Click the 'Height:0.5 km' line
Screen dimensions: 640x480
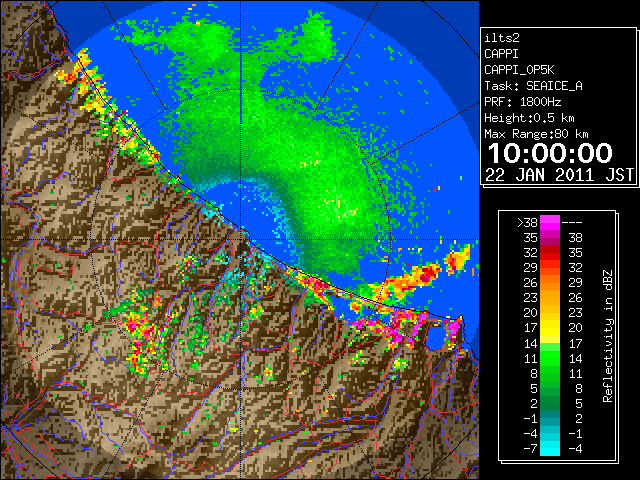[x=529, y=118]
